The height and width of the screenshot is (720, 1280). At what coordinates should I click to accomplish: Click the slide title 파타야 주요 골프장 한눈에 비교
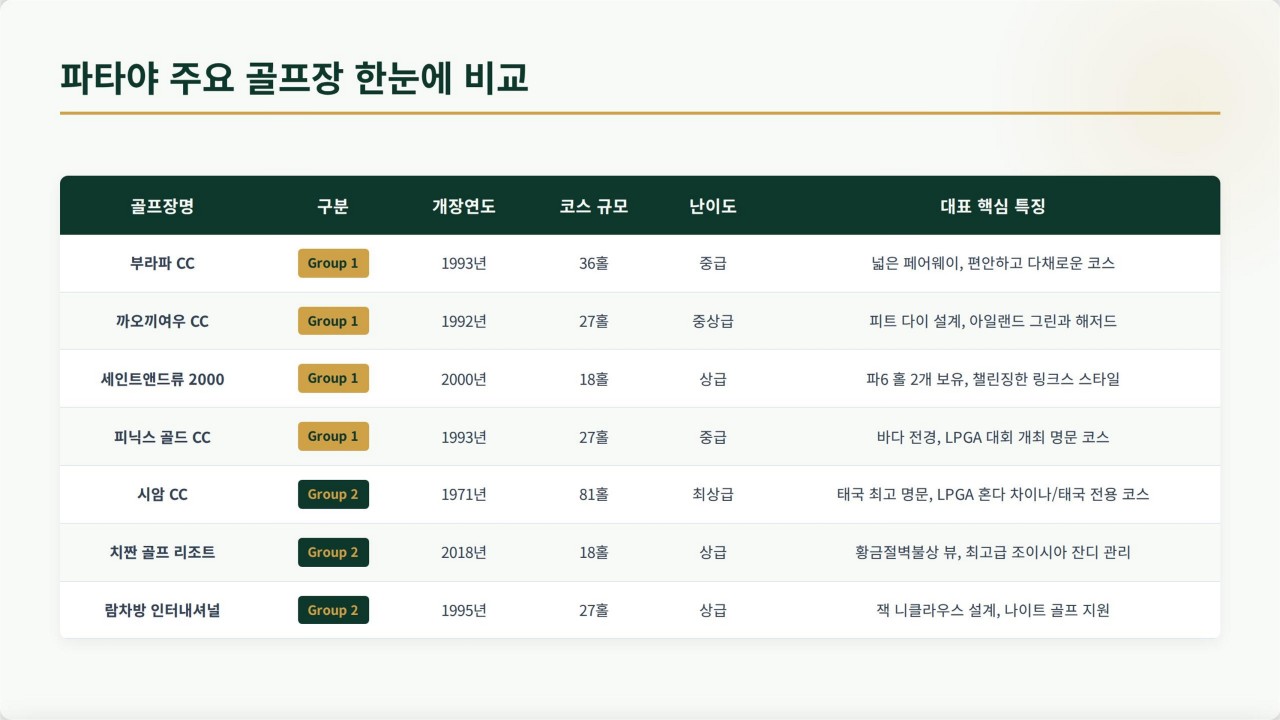point(294,78)
